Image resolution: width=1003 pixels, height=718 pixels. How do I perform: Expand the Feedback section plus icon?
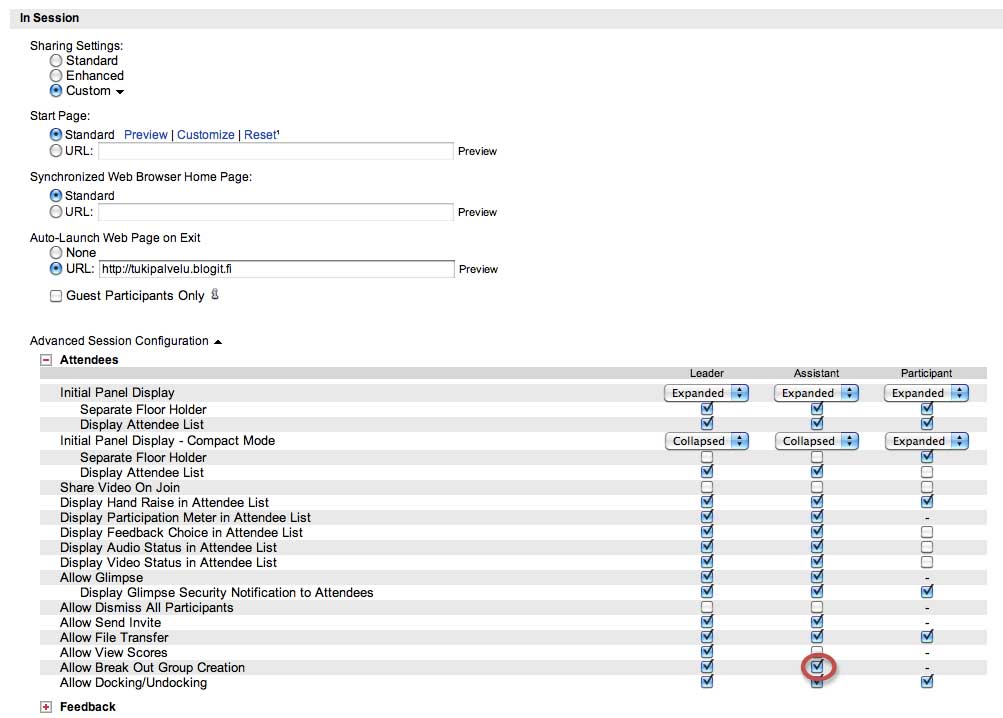click(46, 707)
